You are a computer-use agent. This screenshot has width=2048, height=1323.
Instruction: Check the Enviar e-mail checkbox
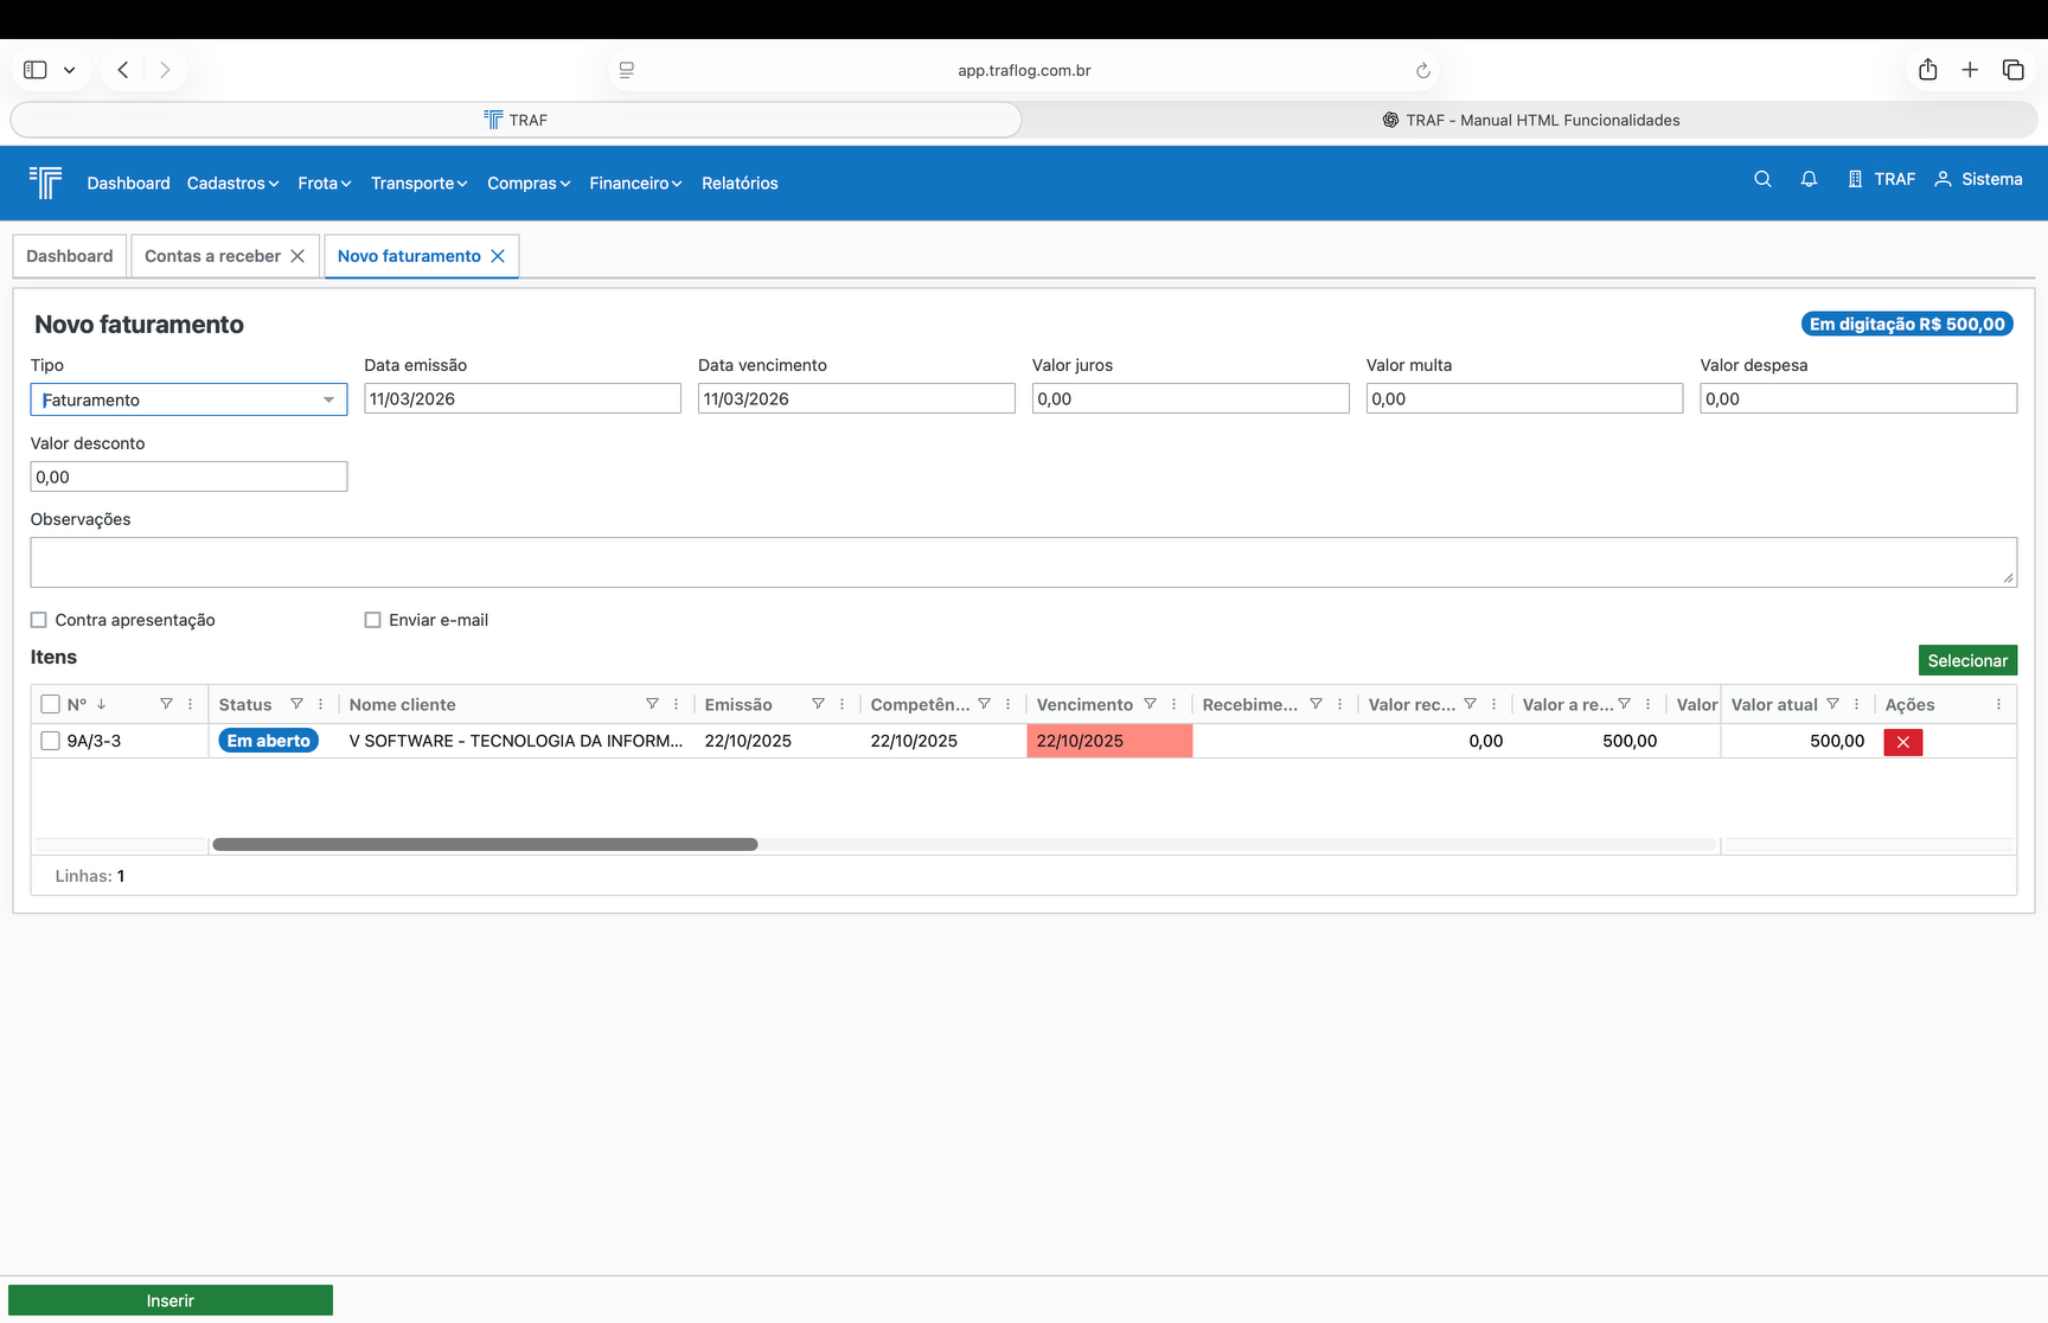pyautogui.click(x=373, y=620)
